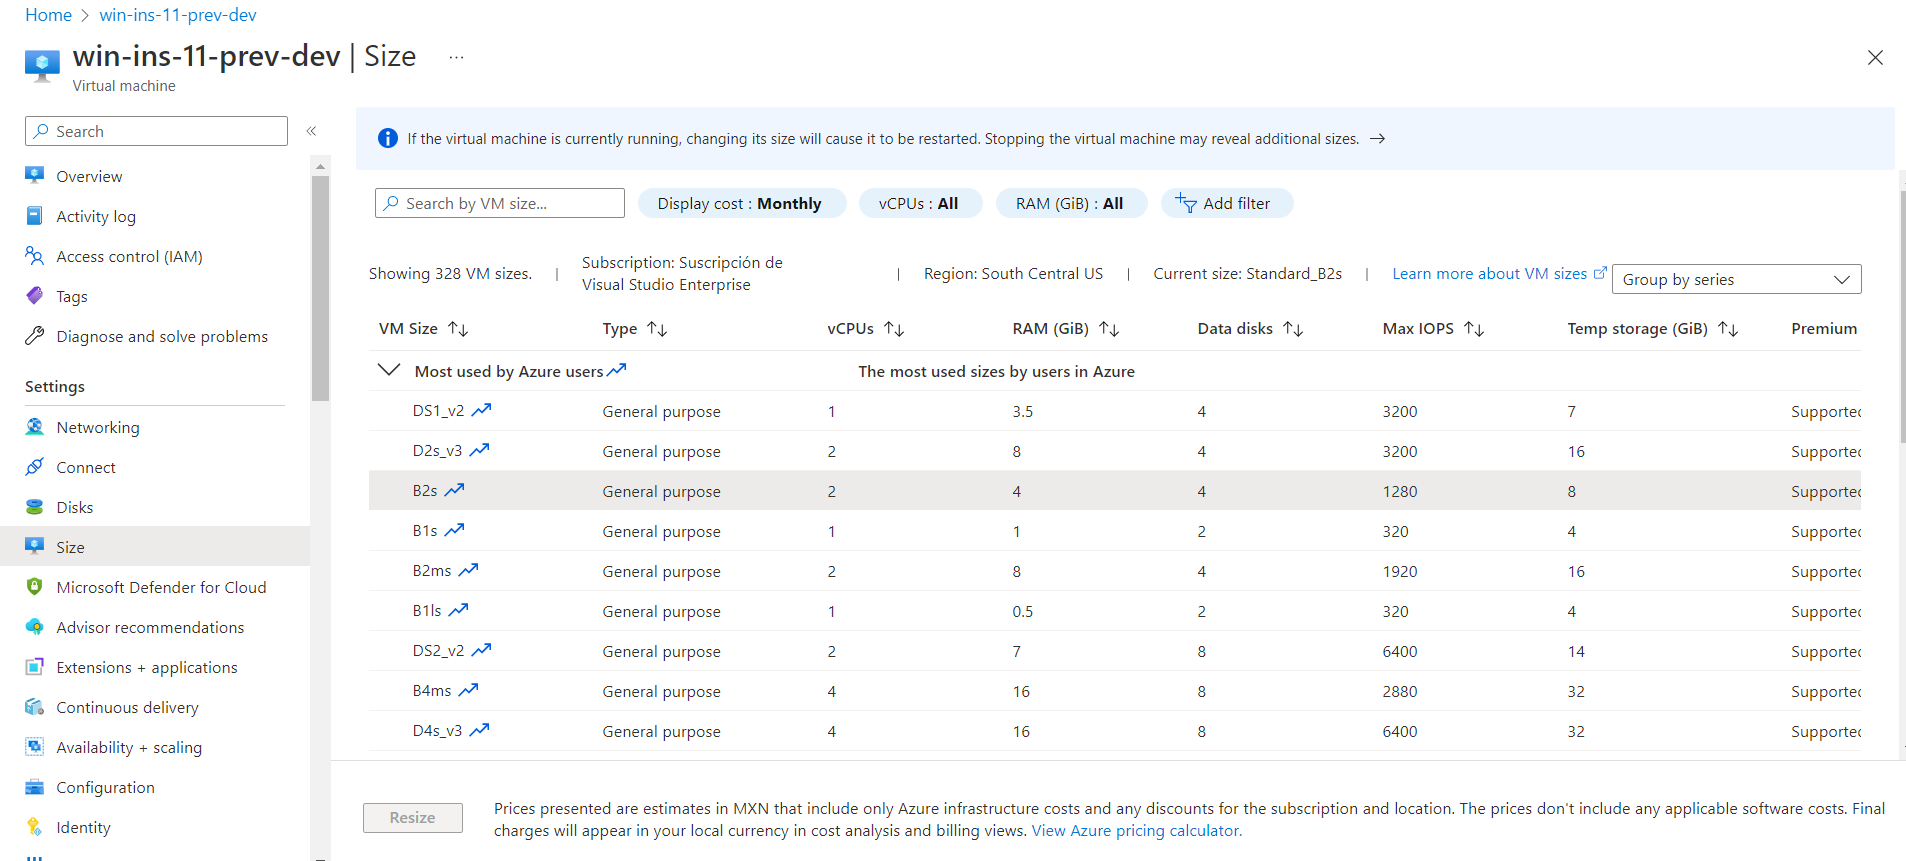Open the ellipsis more options menu

(x=456, y=58)
